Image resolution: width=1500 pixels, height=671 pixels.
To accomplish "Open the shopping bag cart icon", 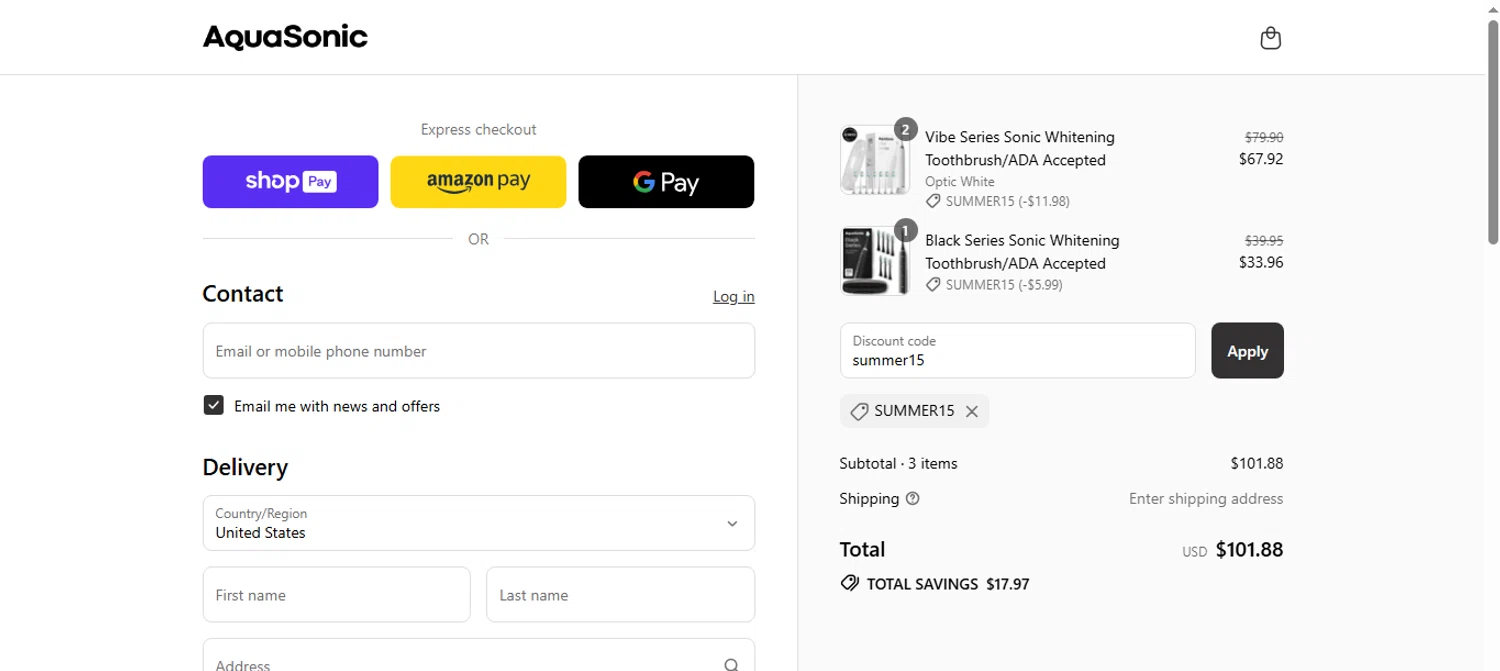I will [x=1270, y=38].
